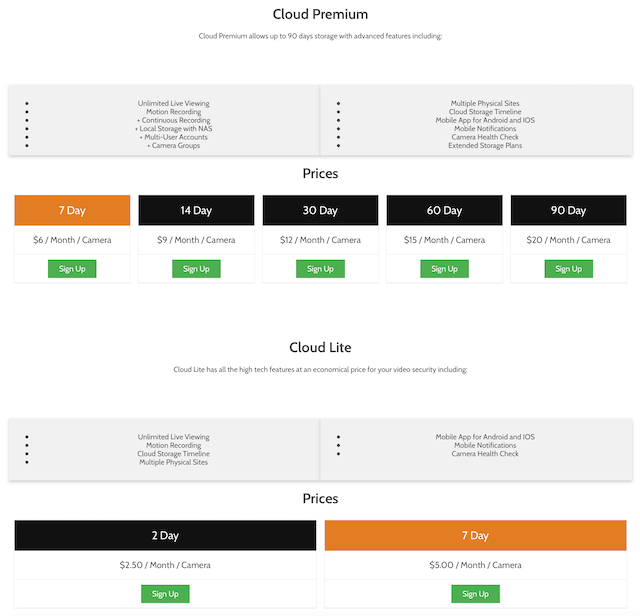
Task: Click Sign Up under 30 Day plan
Action: coord(320,269)
